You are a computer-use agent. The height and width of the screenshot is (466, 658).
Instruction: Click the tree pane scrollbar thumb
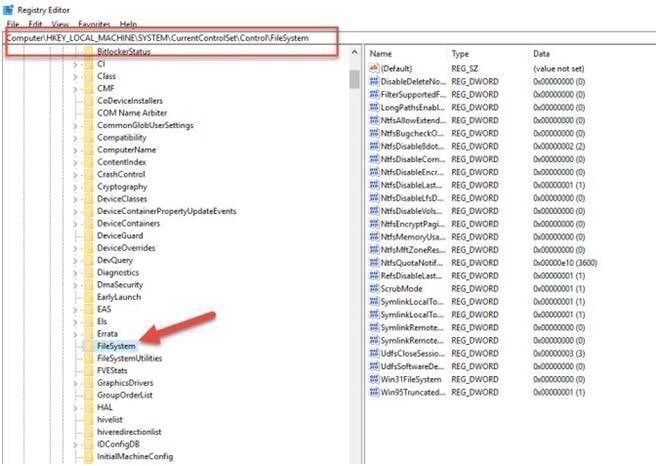point(355,79)
